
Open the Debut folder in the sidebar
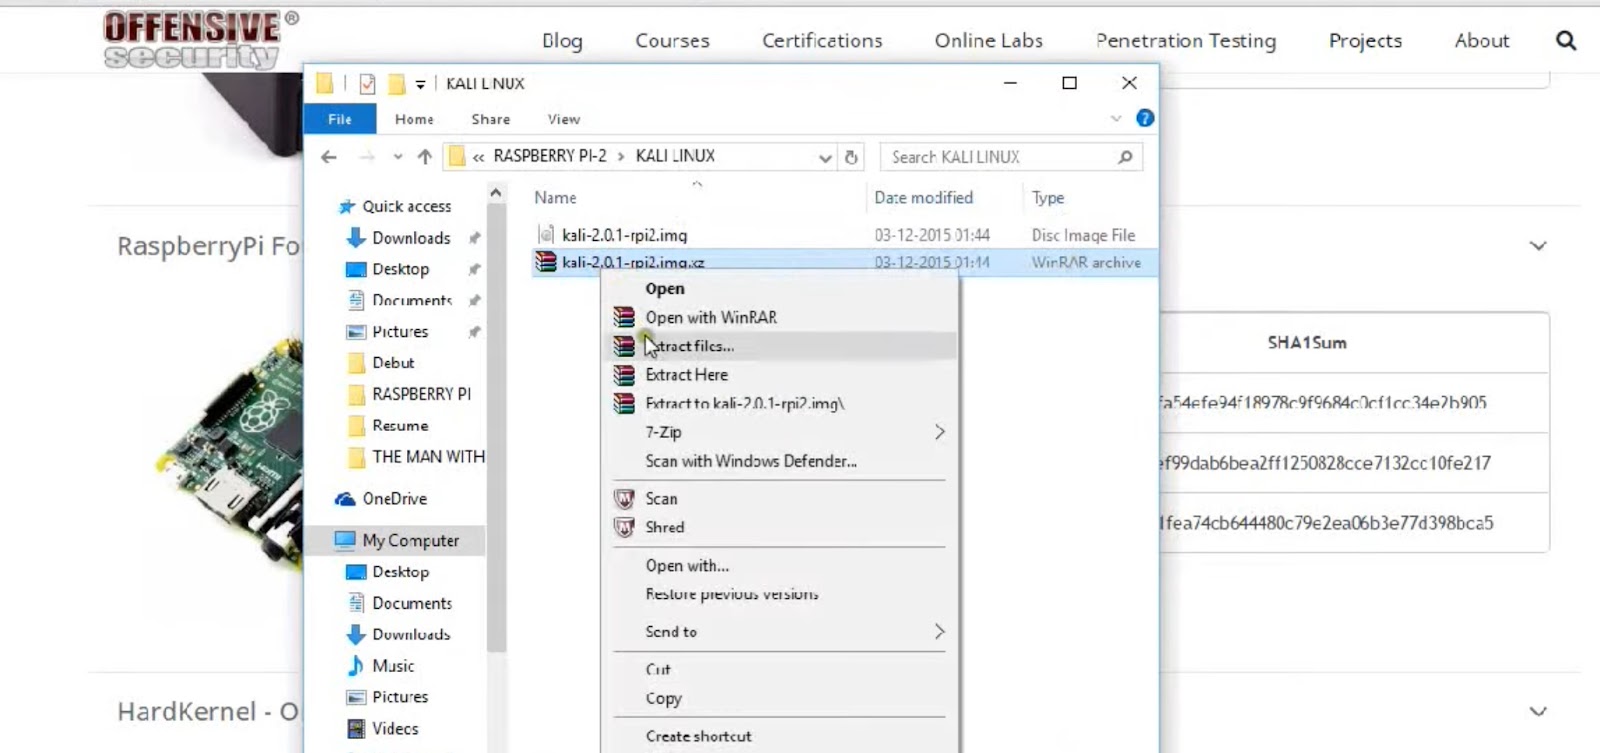[x=393, y=363]
